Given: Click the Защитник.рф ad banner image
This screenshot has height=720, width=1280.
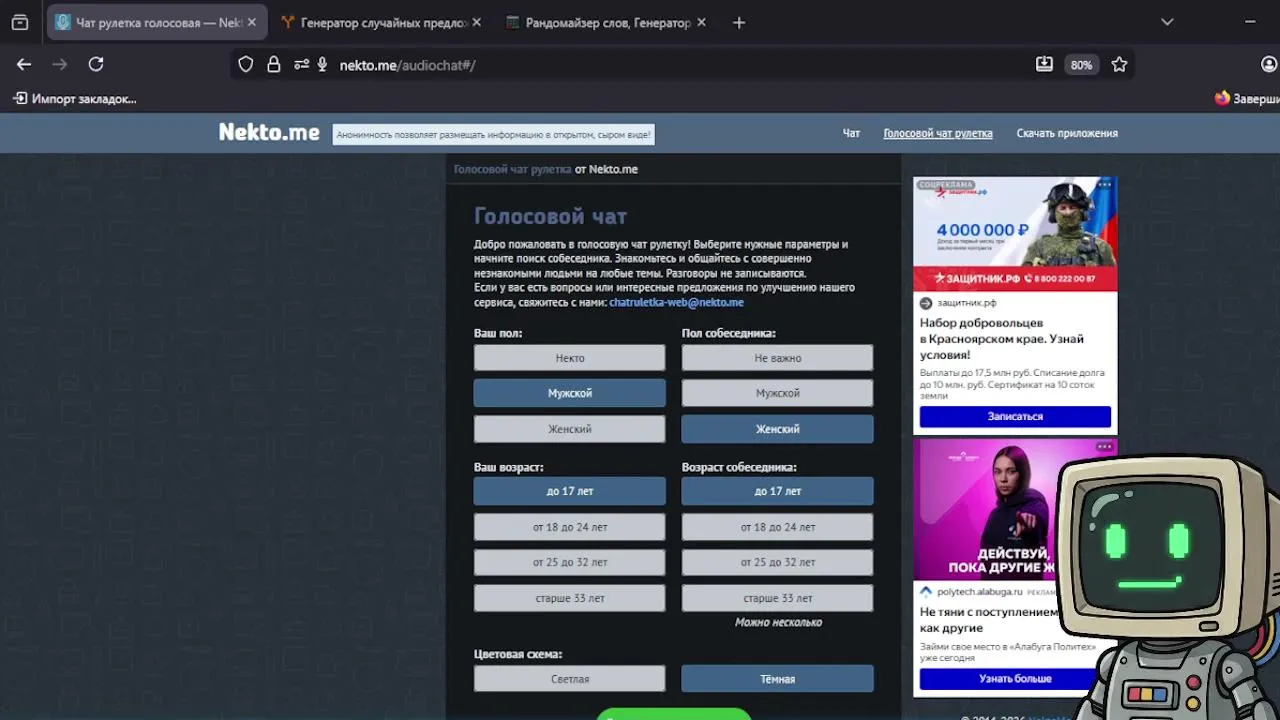Looking at the screenshot, I should (1015, 234).
